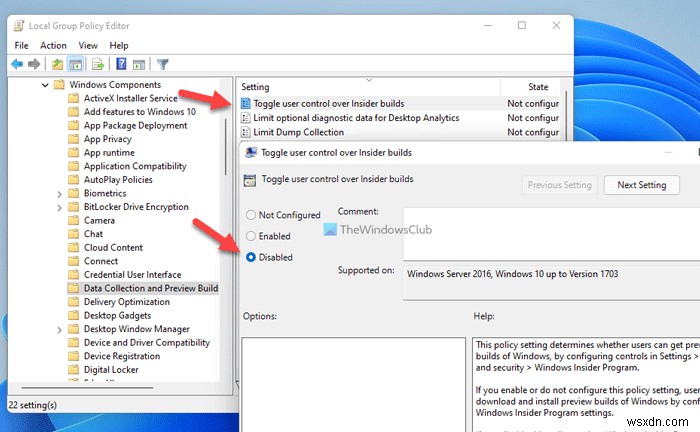Select the Enabled radio button
This screenshot has height=432, width=700.
pyautogui.click(x=251, y=236)
